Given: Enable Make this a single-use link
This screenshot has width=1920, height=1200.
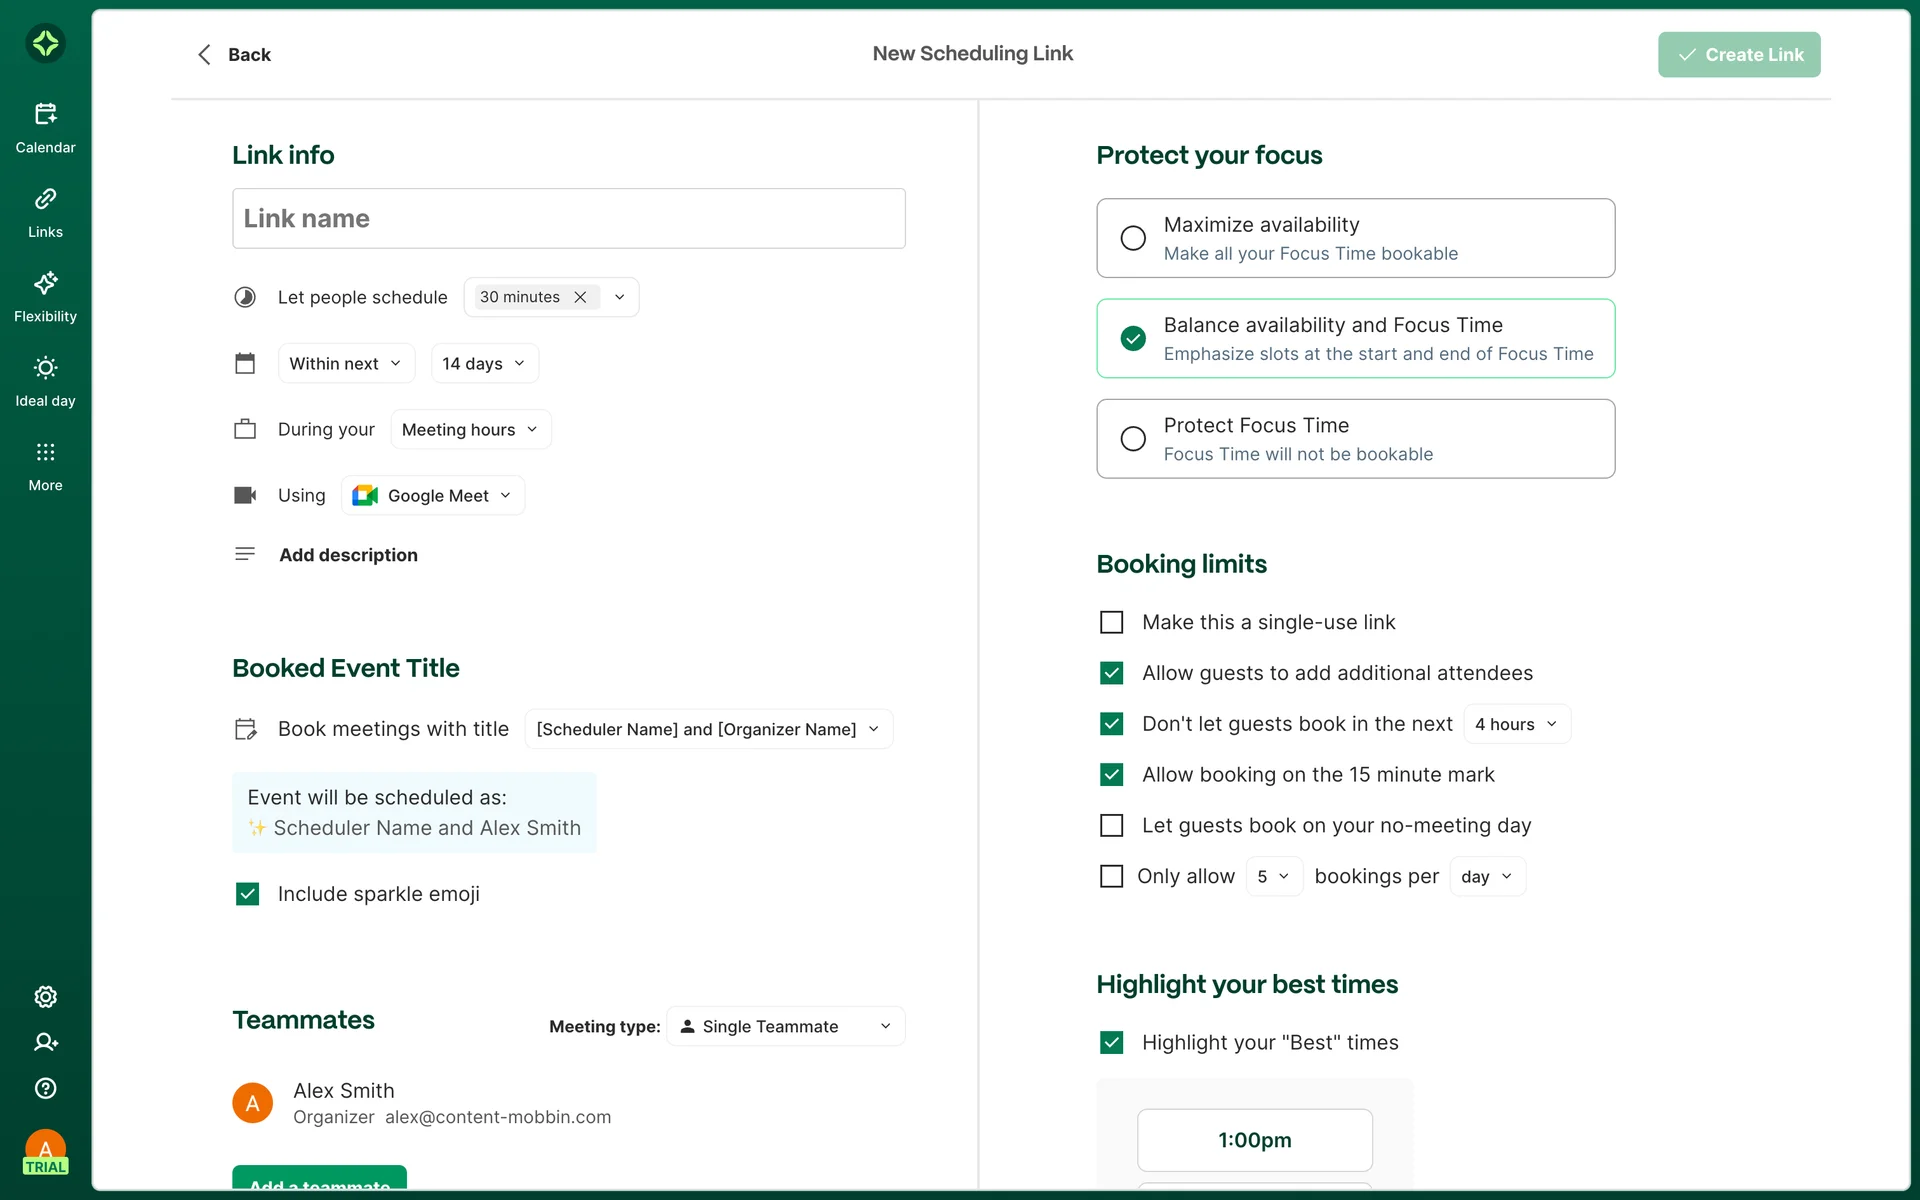Looking at the screenshot, I should (x=1111, y=622).
